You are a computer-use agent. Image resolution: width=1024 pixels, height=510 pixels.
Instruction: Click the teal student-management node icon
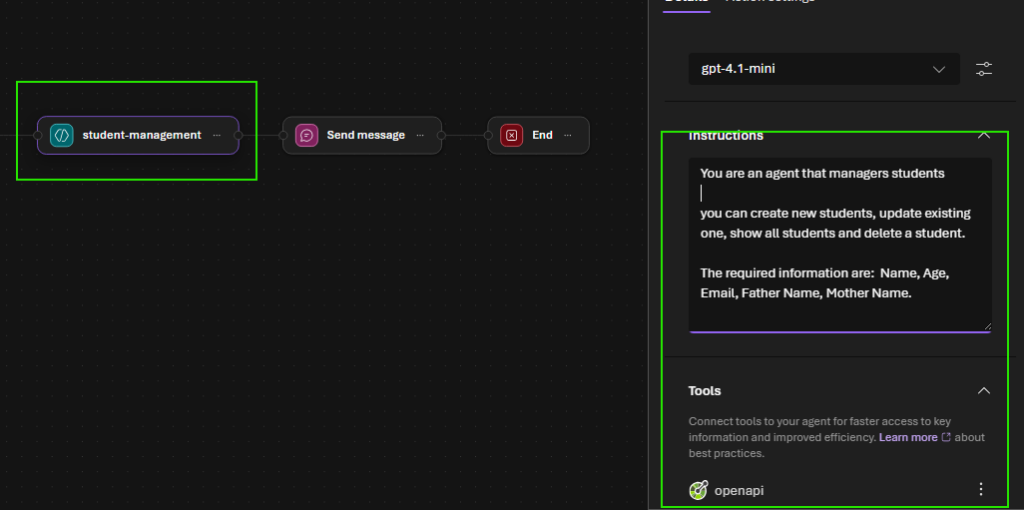click(x=62, y=135)
